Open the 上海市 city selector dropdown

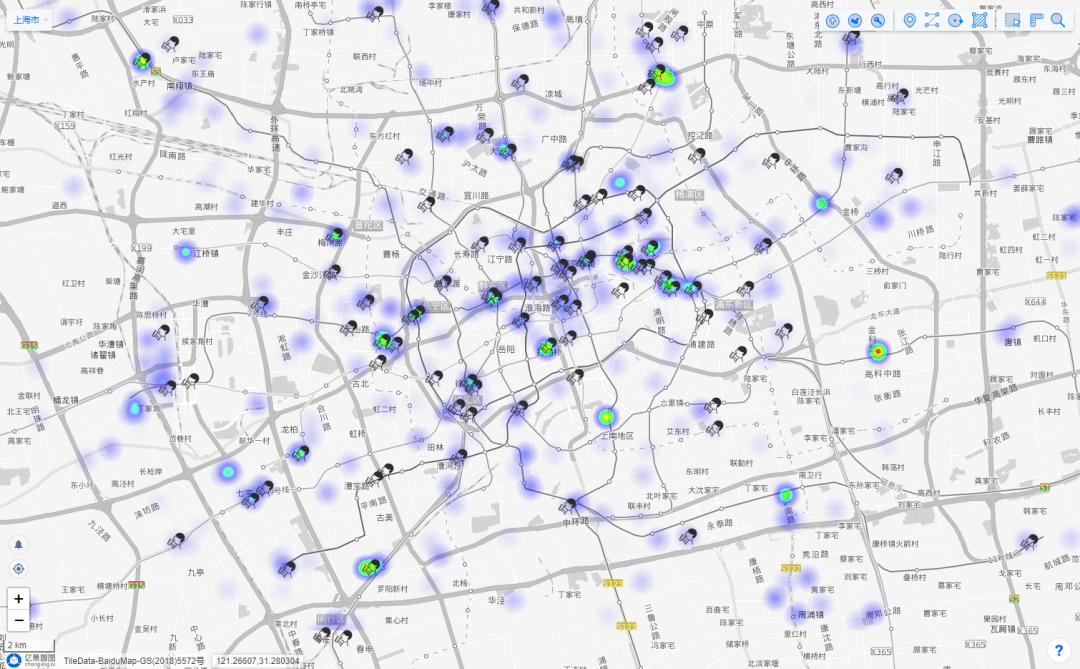(x=28, y=20)
